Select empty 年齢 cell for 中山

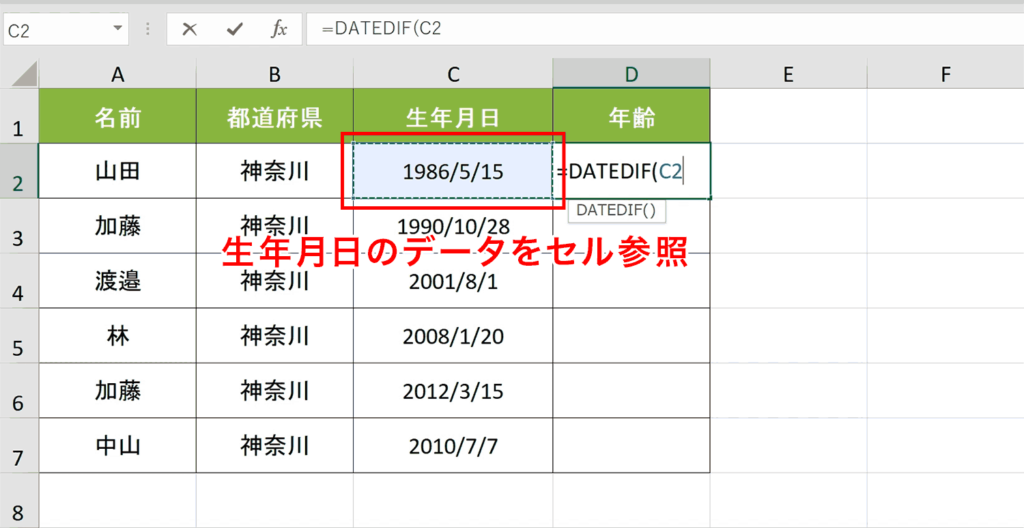click(632, 446)
